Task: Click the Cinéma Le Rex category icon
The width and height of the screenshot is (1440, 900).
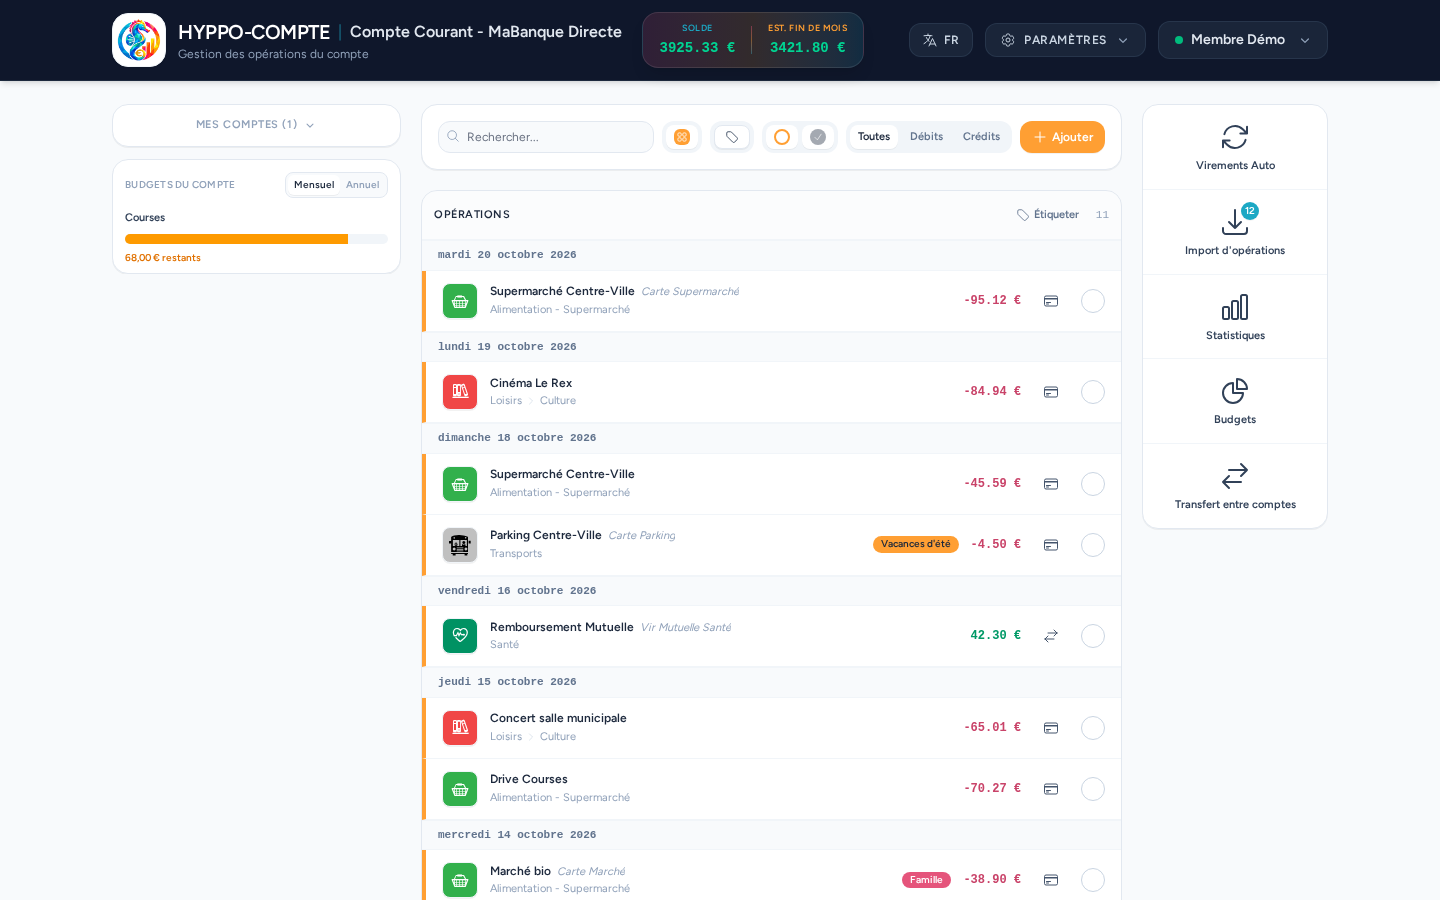Action: point(460,392)
